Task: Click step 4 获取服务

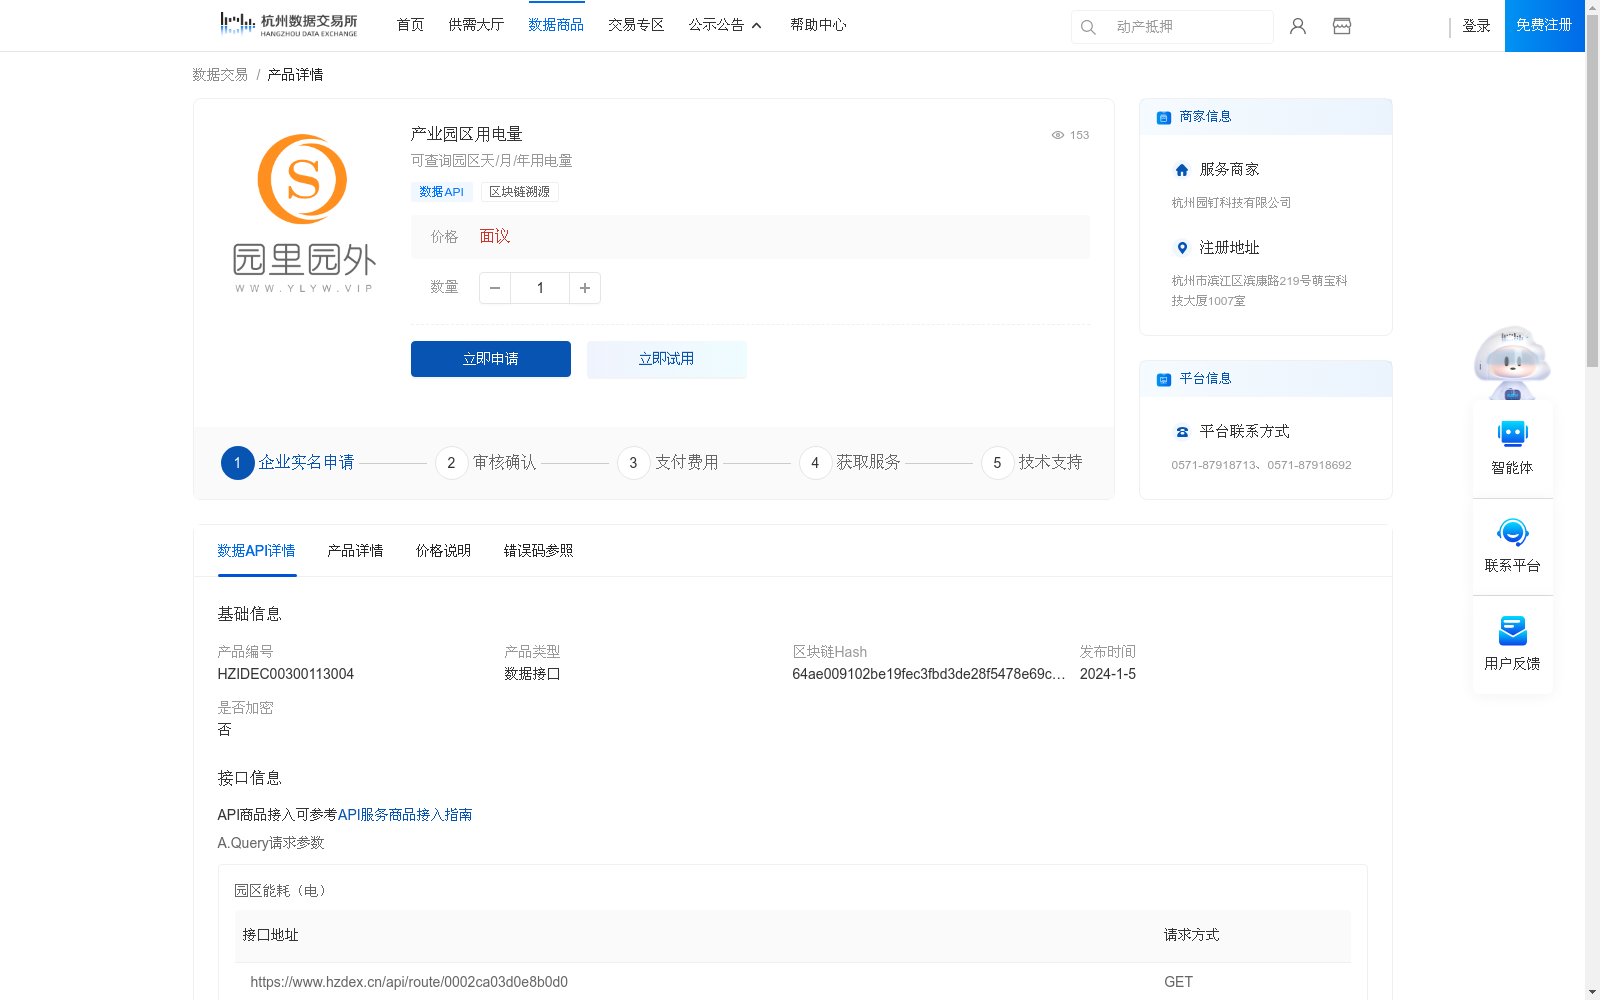Action: tap(850, 463)
